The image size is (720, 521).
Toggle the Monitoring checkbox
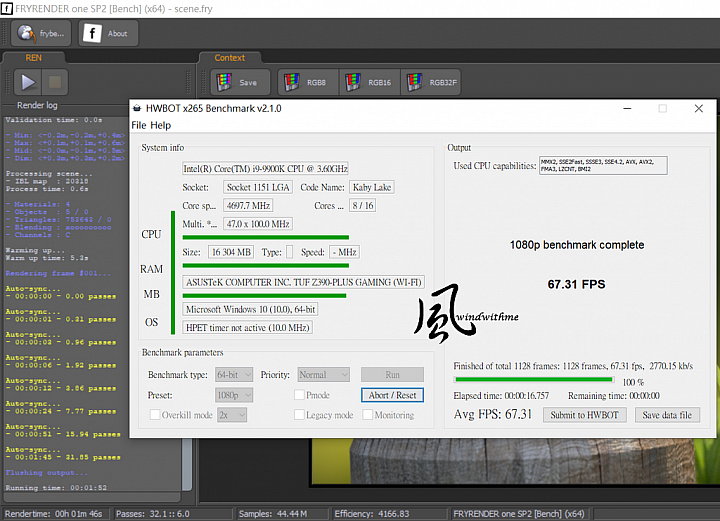point(367,415)
